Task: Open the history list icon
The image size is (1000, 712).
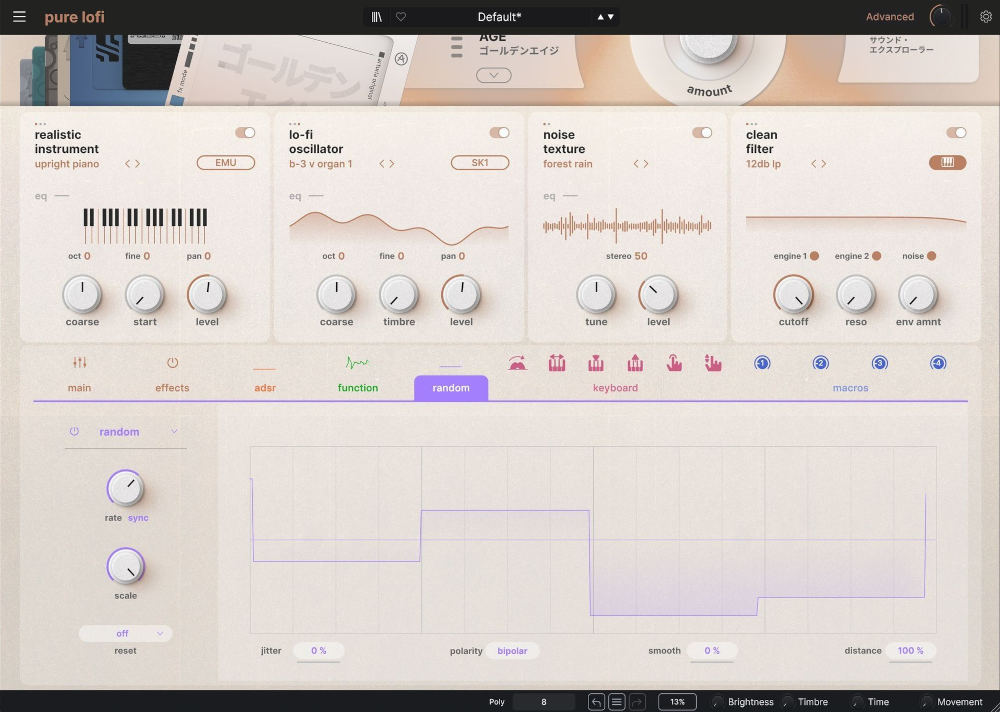Action: pyautogui.click(x=617, y=702)
